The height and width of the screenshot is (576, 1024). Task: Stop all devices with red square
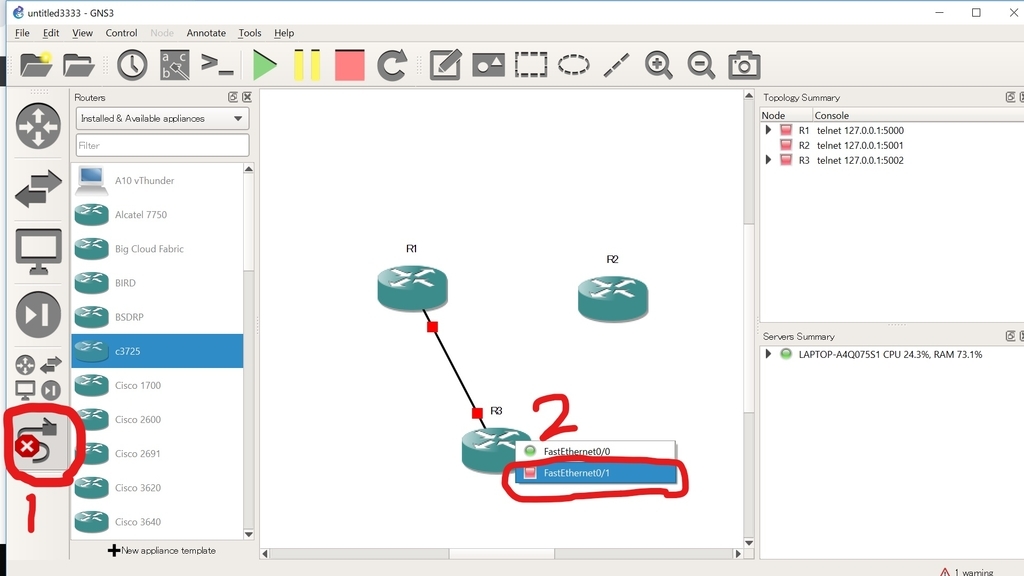point(349,65)
